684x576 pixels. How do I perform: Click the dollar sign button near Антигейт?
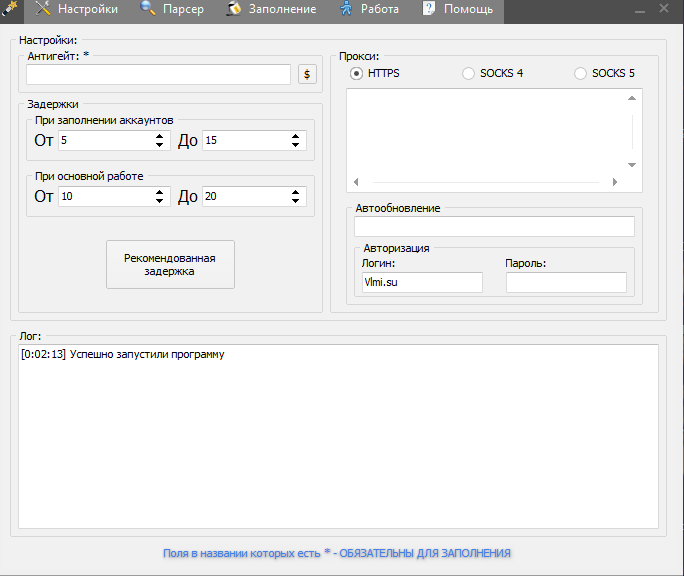tap(307, 74)
